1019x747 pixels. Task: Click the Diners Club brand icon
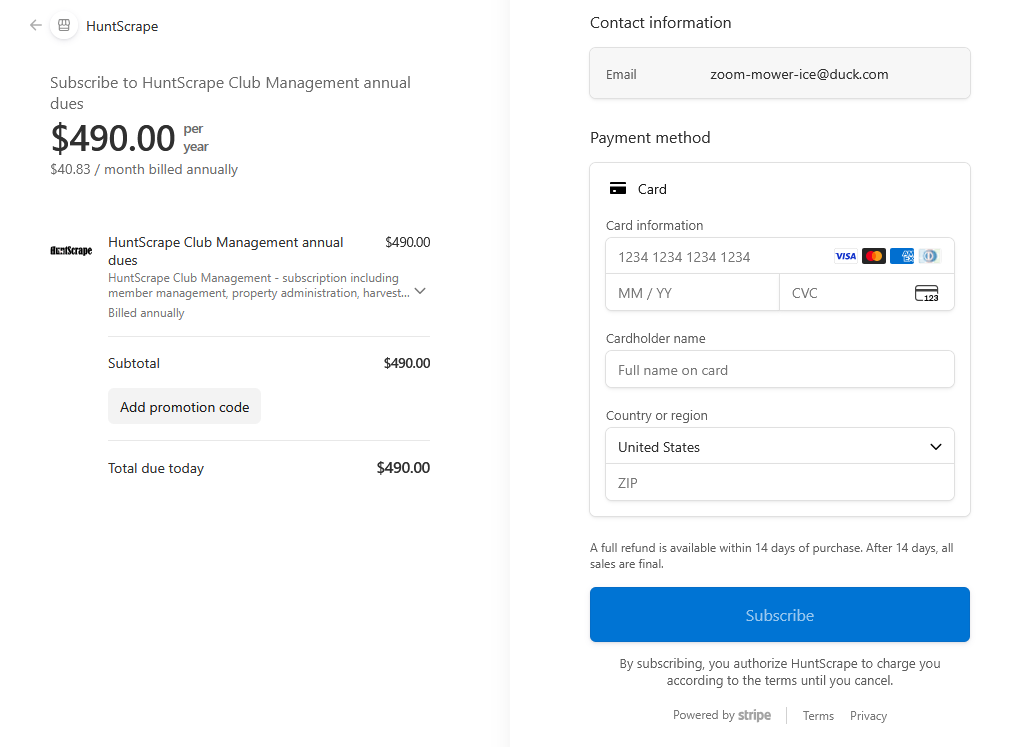click(929, 256)
